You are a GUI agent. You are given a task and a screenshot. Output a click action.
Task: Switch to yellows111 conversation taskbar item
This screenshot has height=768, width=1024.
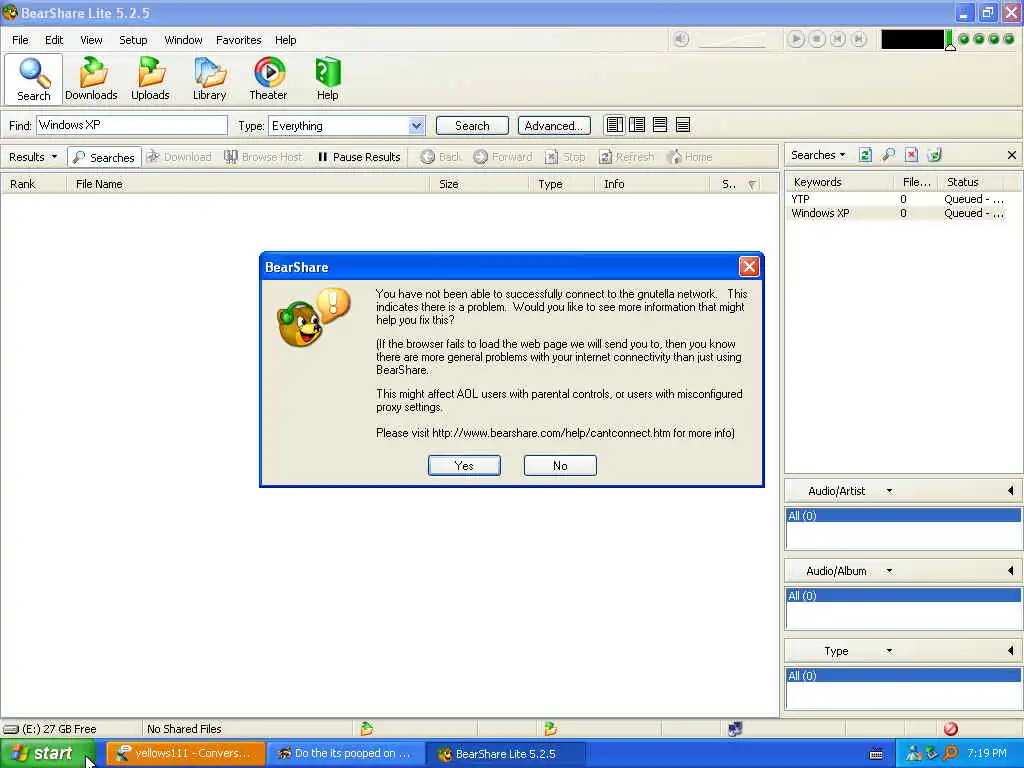[185, 753]
